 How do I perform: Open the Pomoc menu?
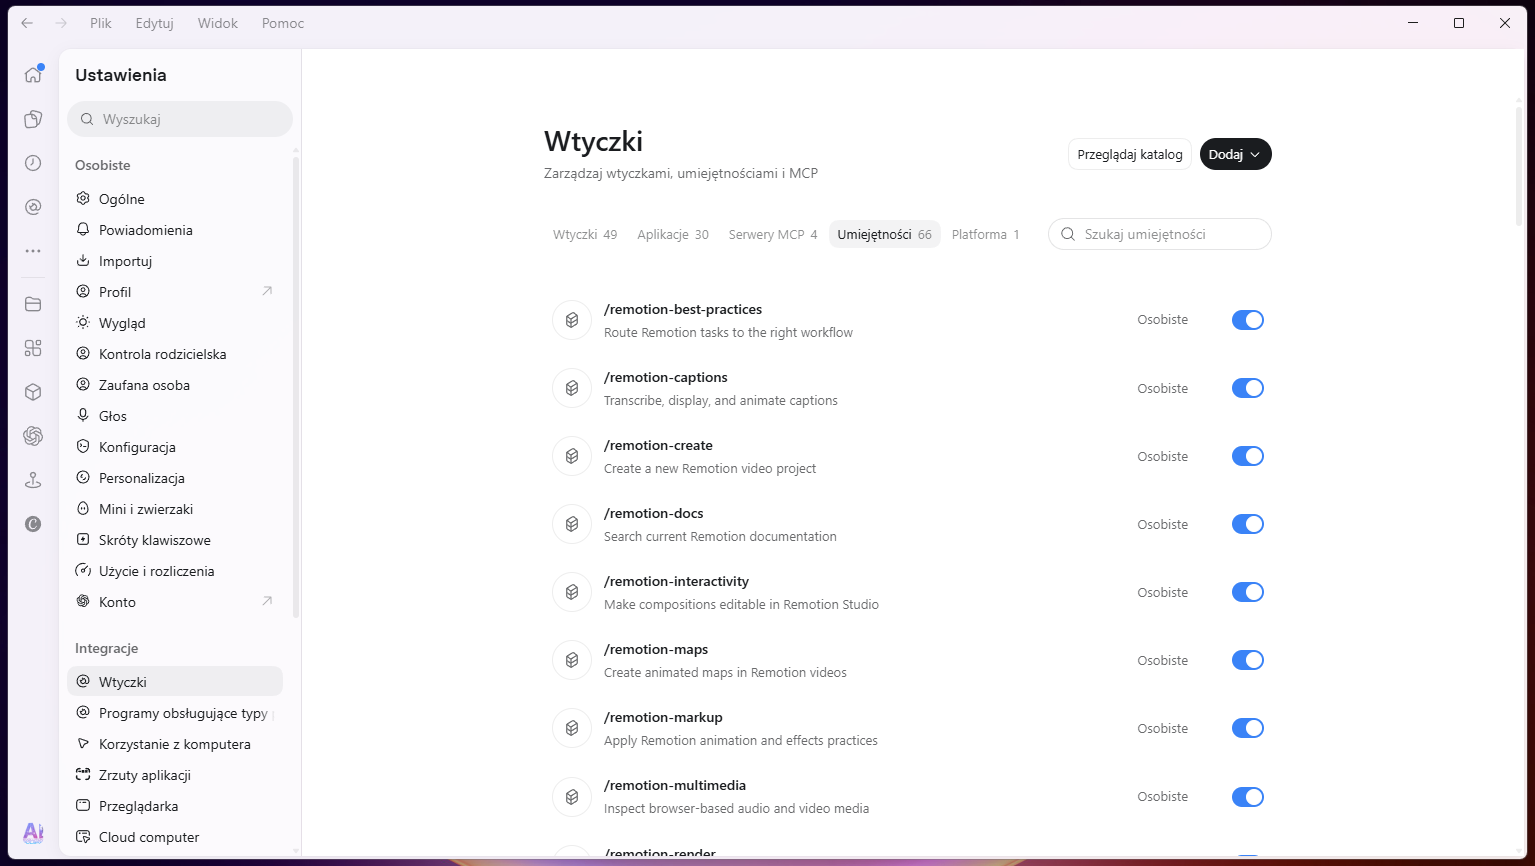[283, 23]
